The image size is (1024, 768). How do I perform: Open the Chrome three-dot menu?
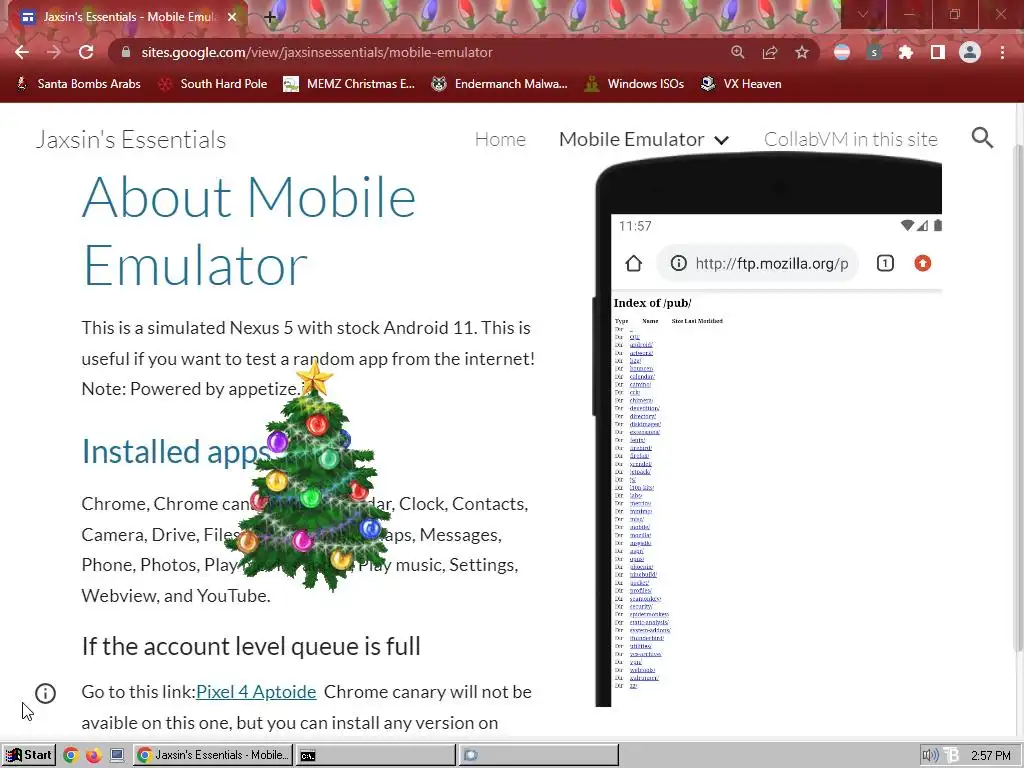1002,52
